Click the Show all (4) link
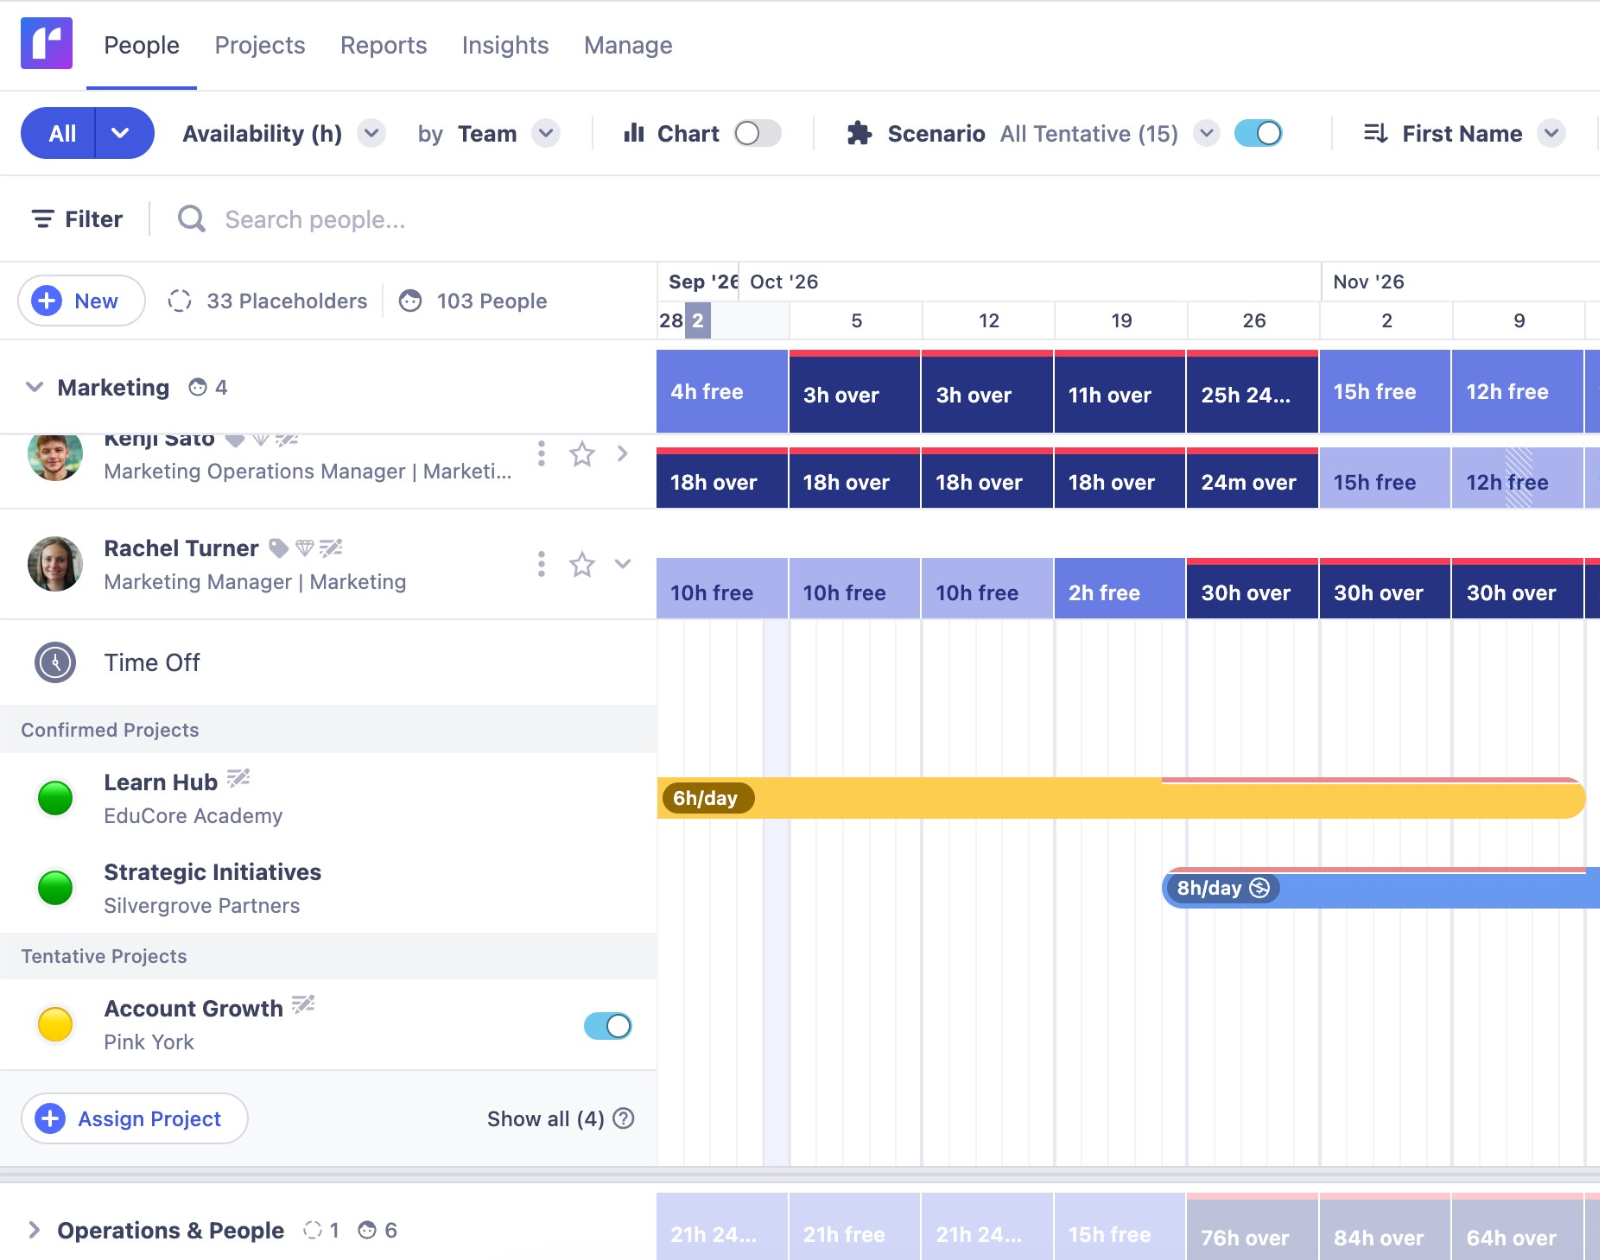 [x=545, y=1118]
